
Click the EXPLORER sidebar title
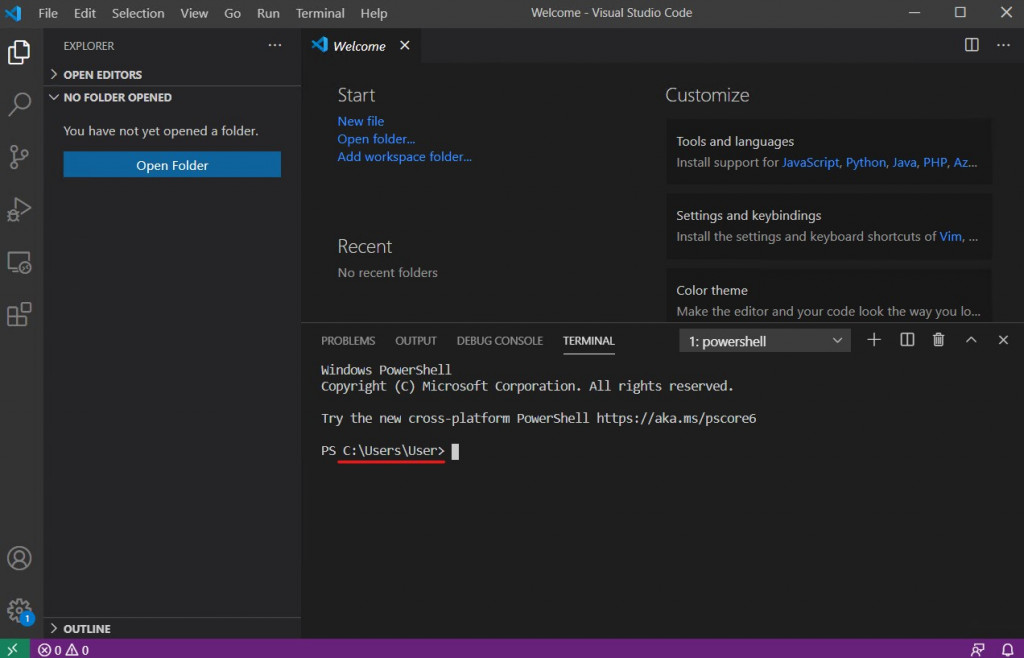89,46
